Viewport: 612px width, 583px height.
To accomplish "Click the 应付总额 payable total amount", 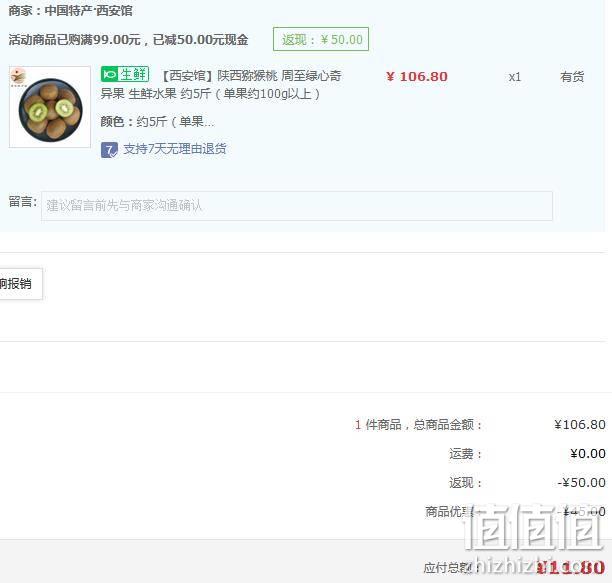I will click(571, 568).
